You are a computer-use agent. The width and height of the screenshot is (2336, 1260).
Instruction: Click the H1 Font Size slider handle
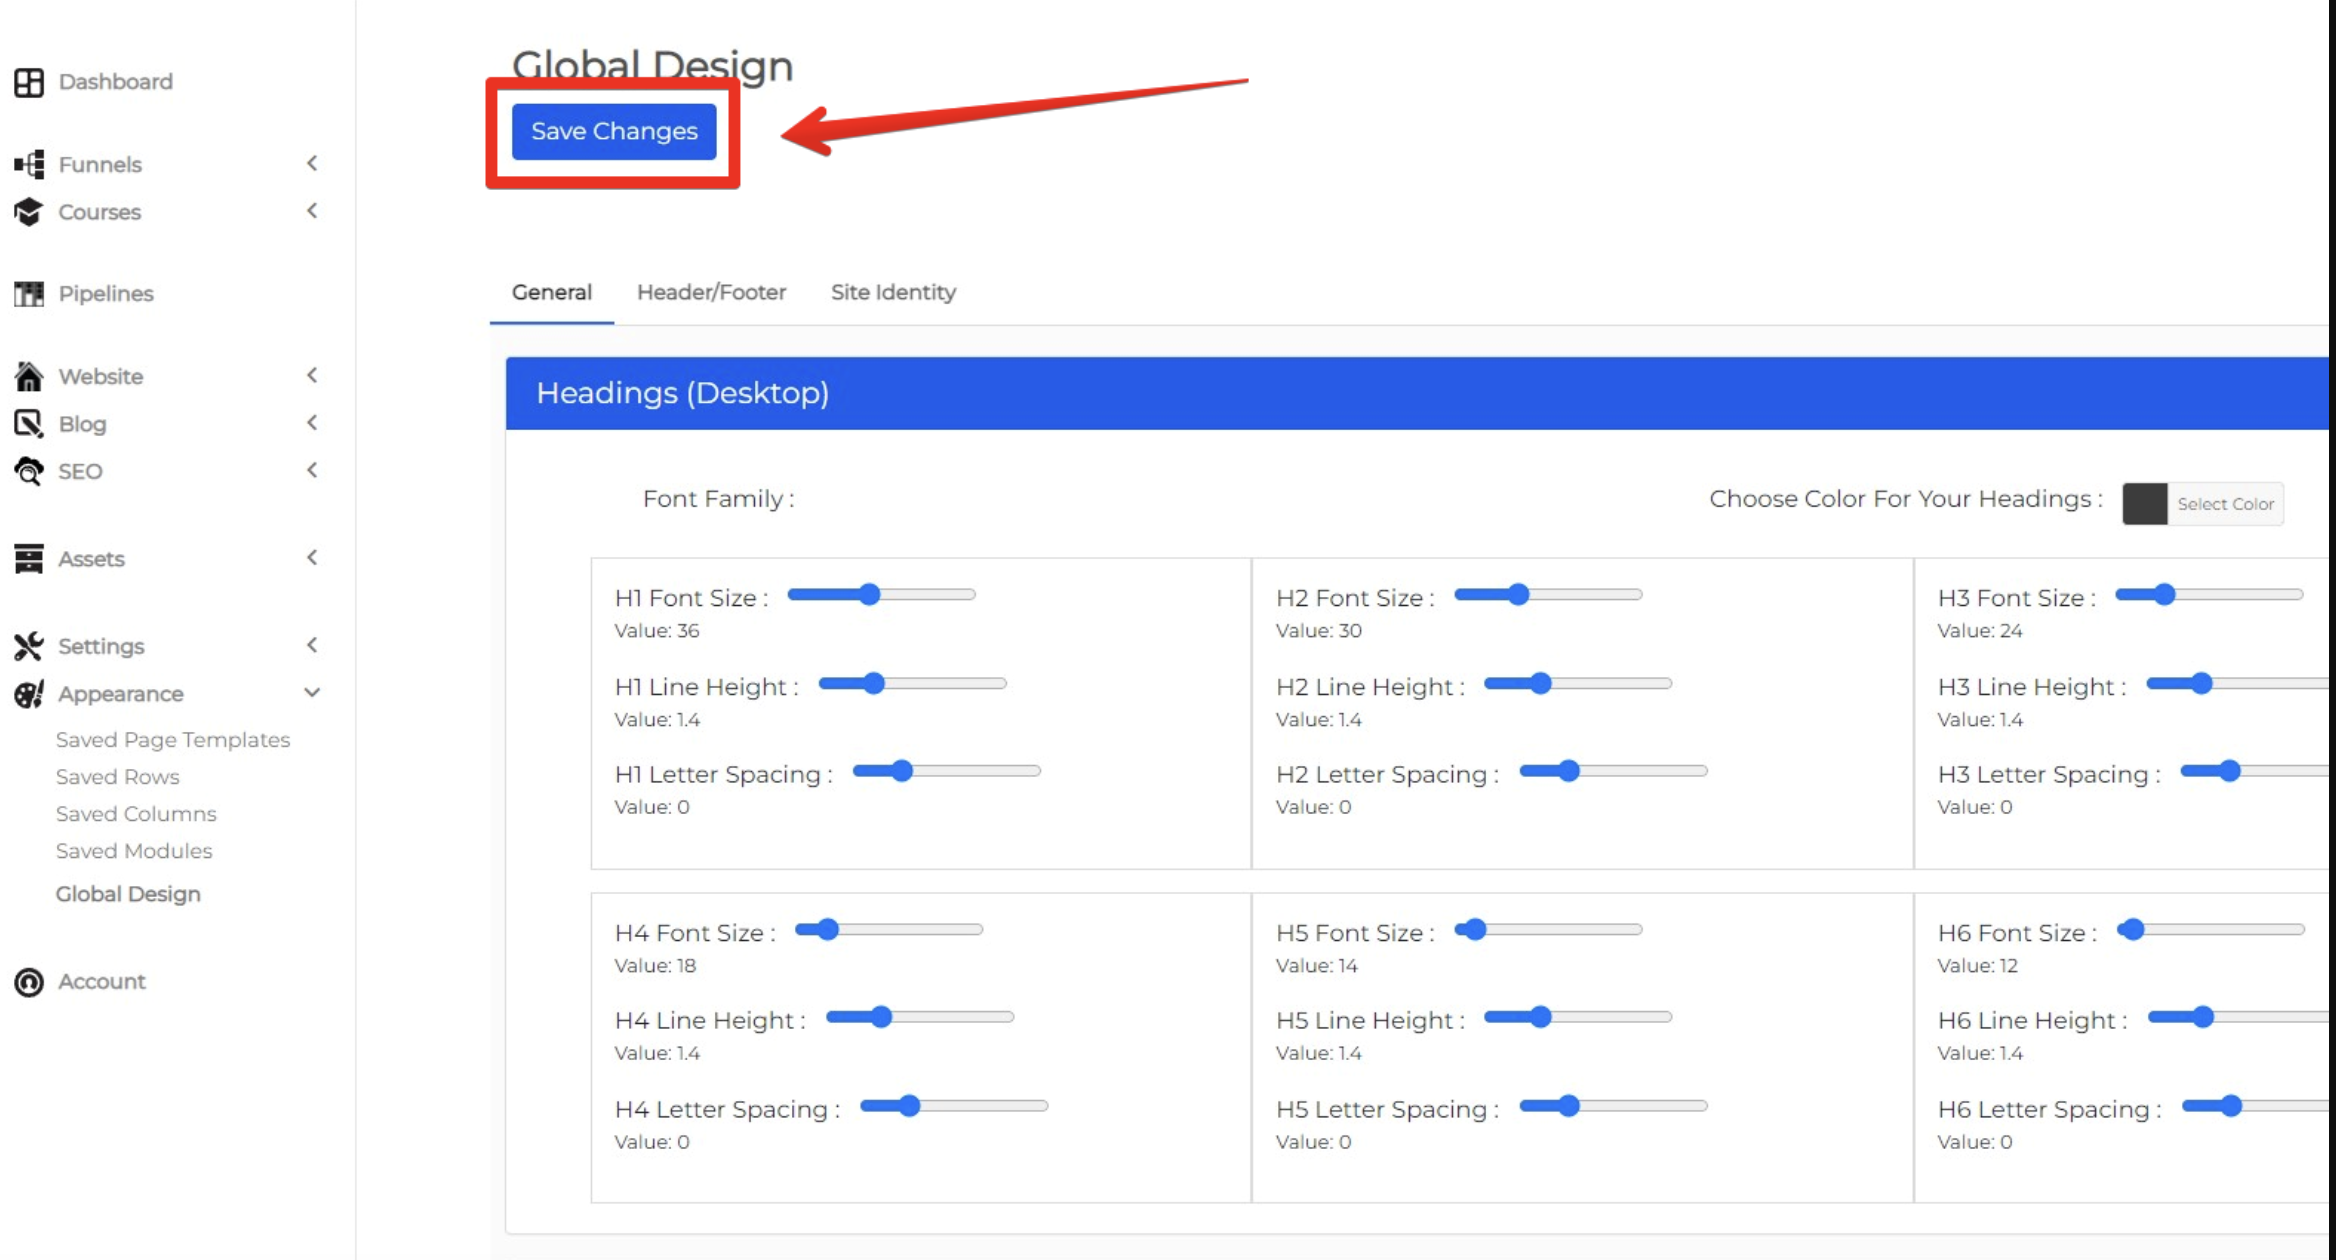pos(870,595)
